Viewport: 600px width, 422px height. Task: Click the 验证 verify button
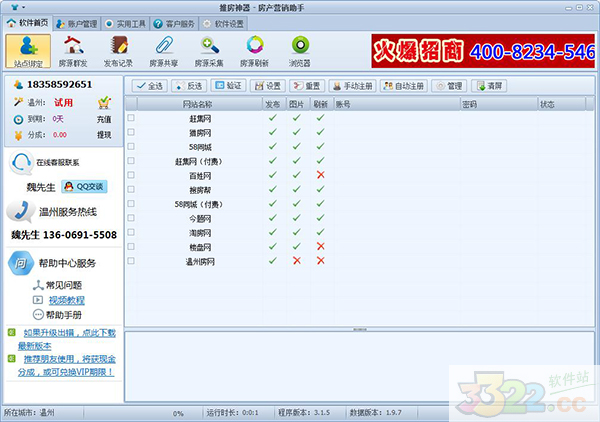tap(228, 86)
